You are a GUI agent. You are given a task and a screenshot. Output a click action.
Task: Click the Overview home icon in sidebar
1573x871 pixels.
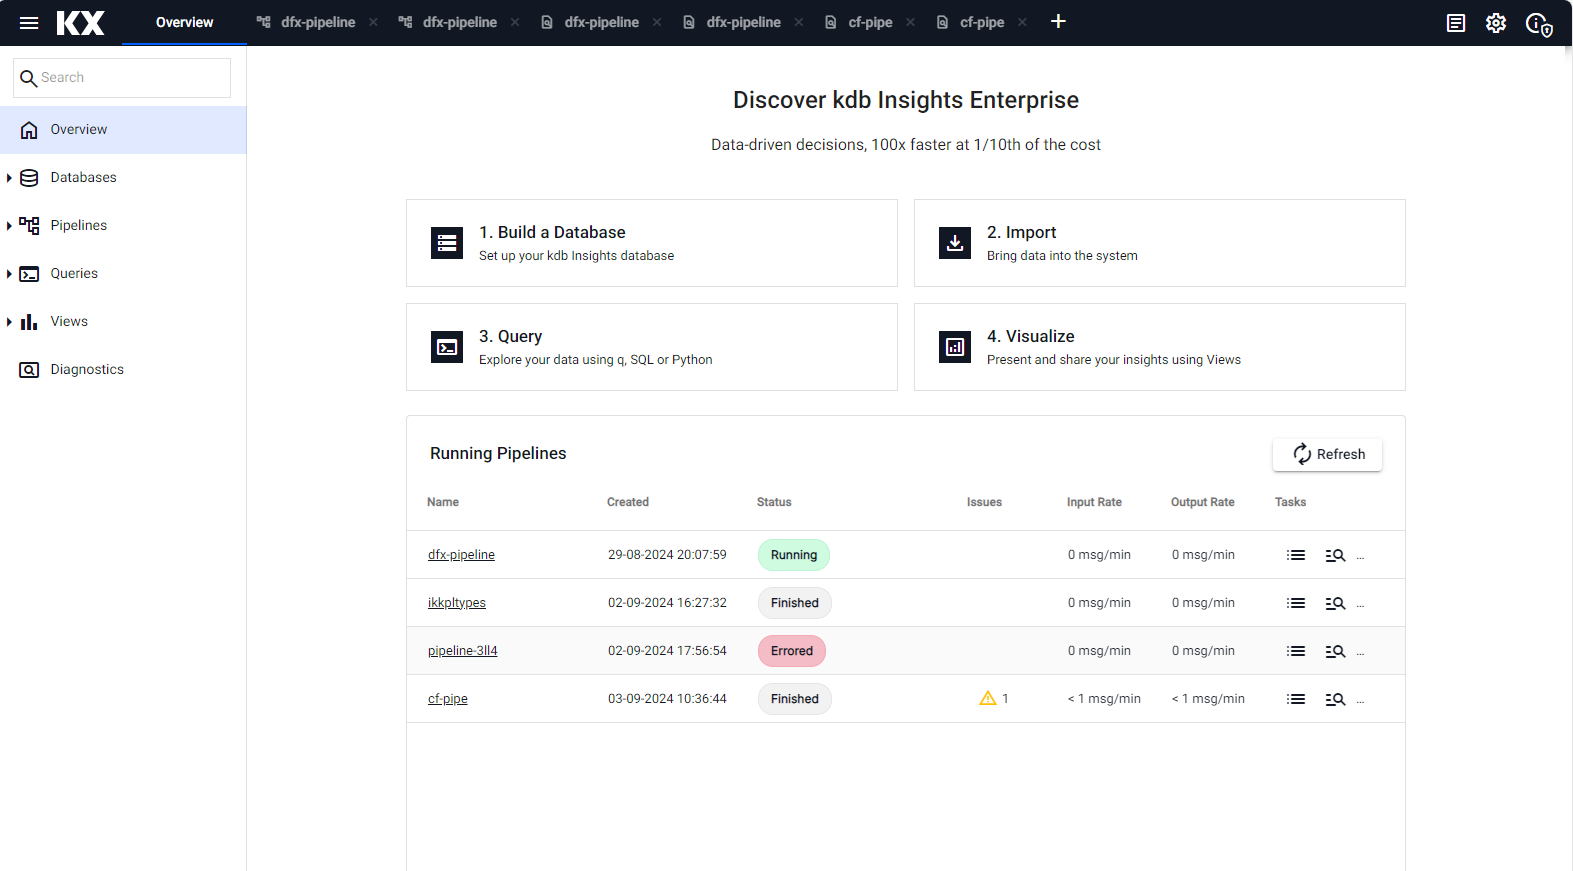coord(29,130)
